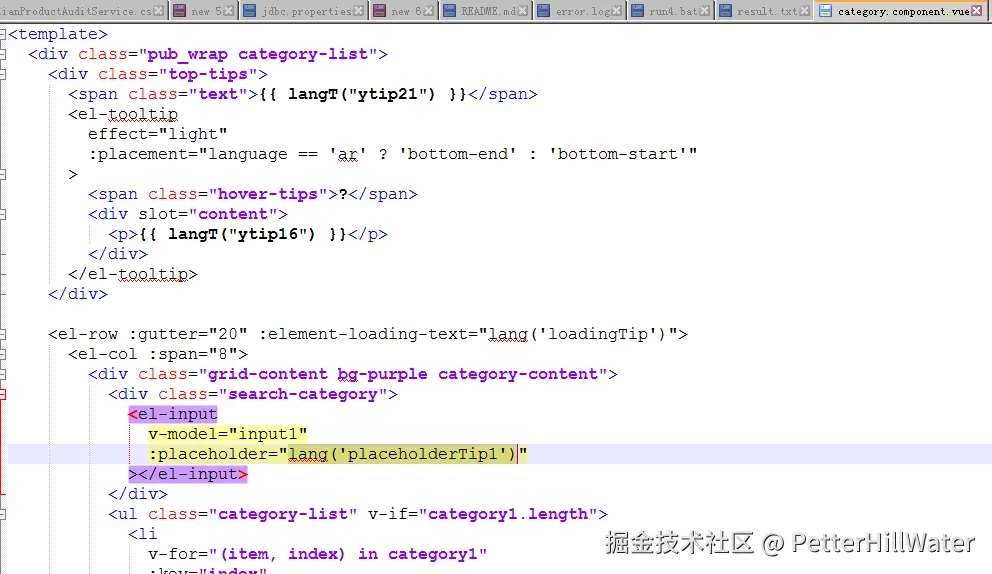Click the lang('loadingTip') text

click(577, 334)
